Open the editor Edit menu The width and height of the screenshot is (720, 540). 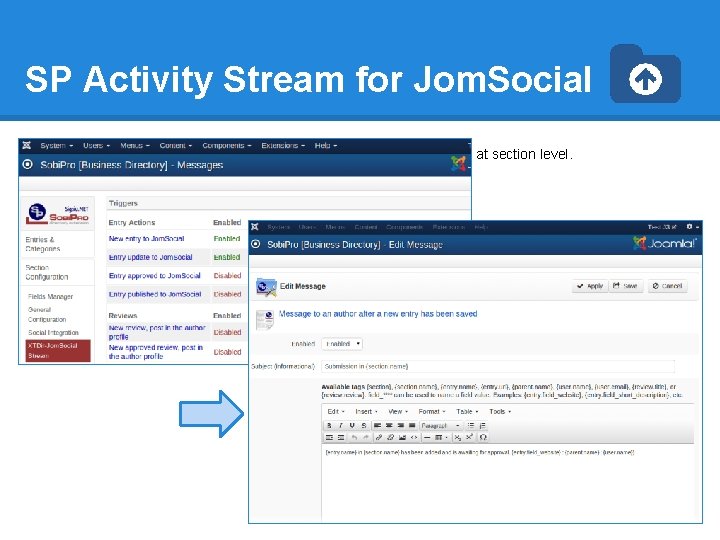[x=336, y=411]
